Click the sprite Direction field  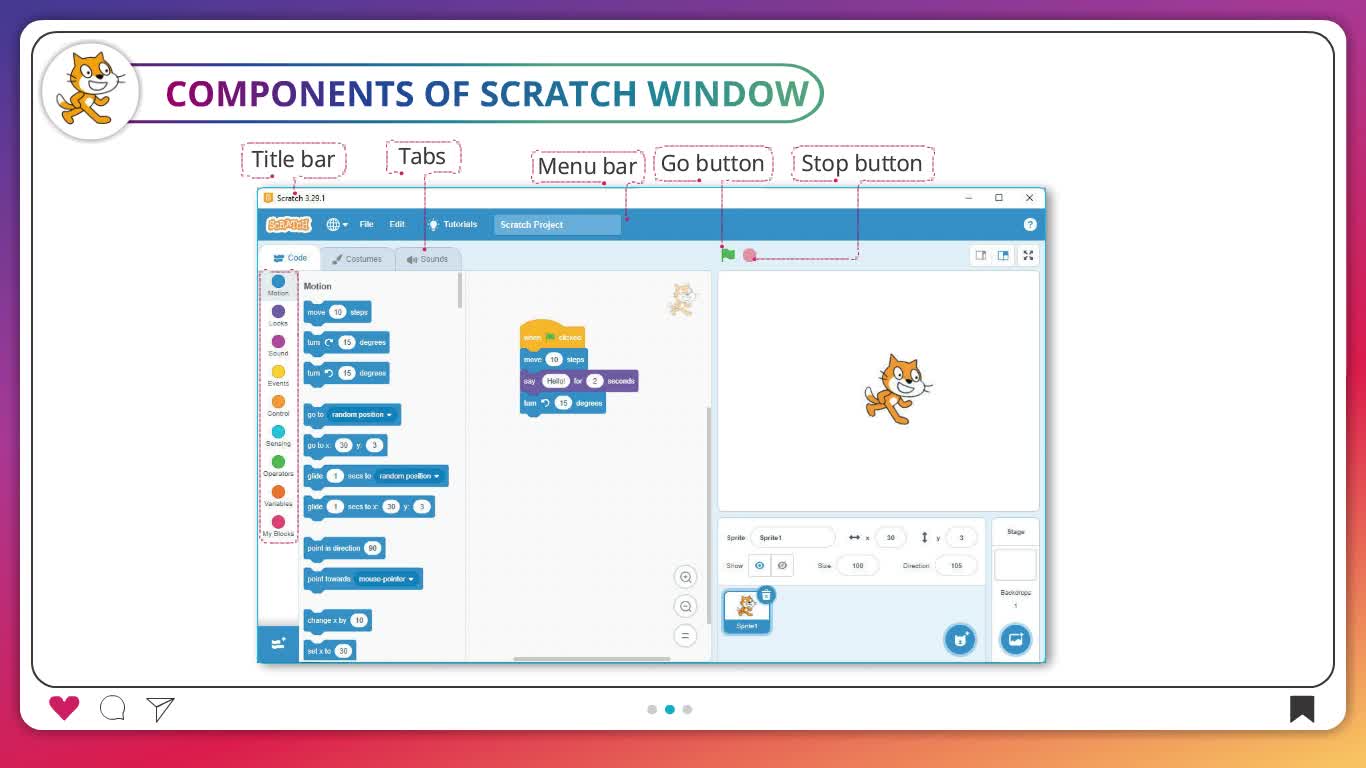[x=956, y=566]
